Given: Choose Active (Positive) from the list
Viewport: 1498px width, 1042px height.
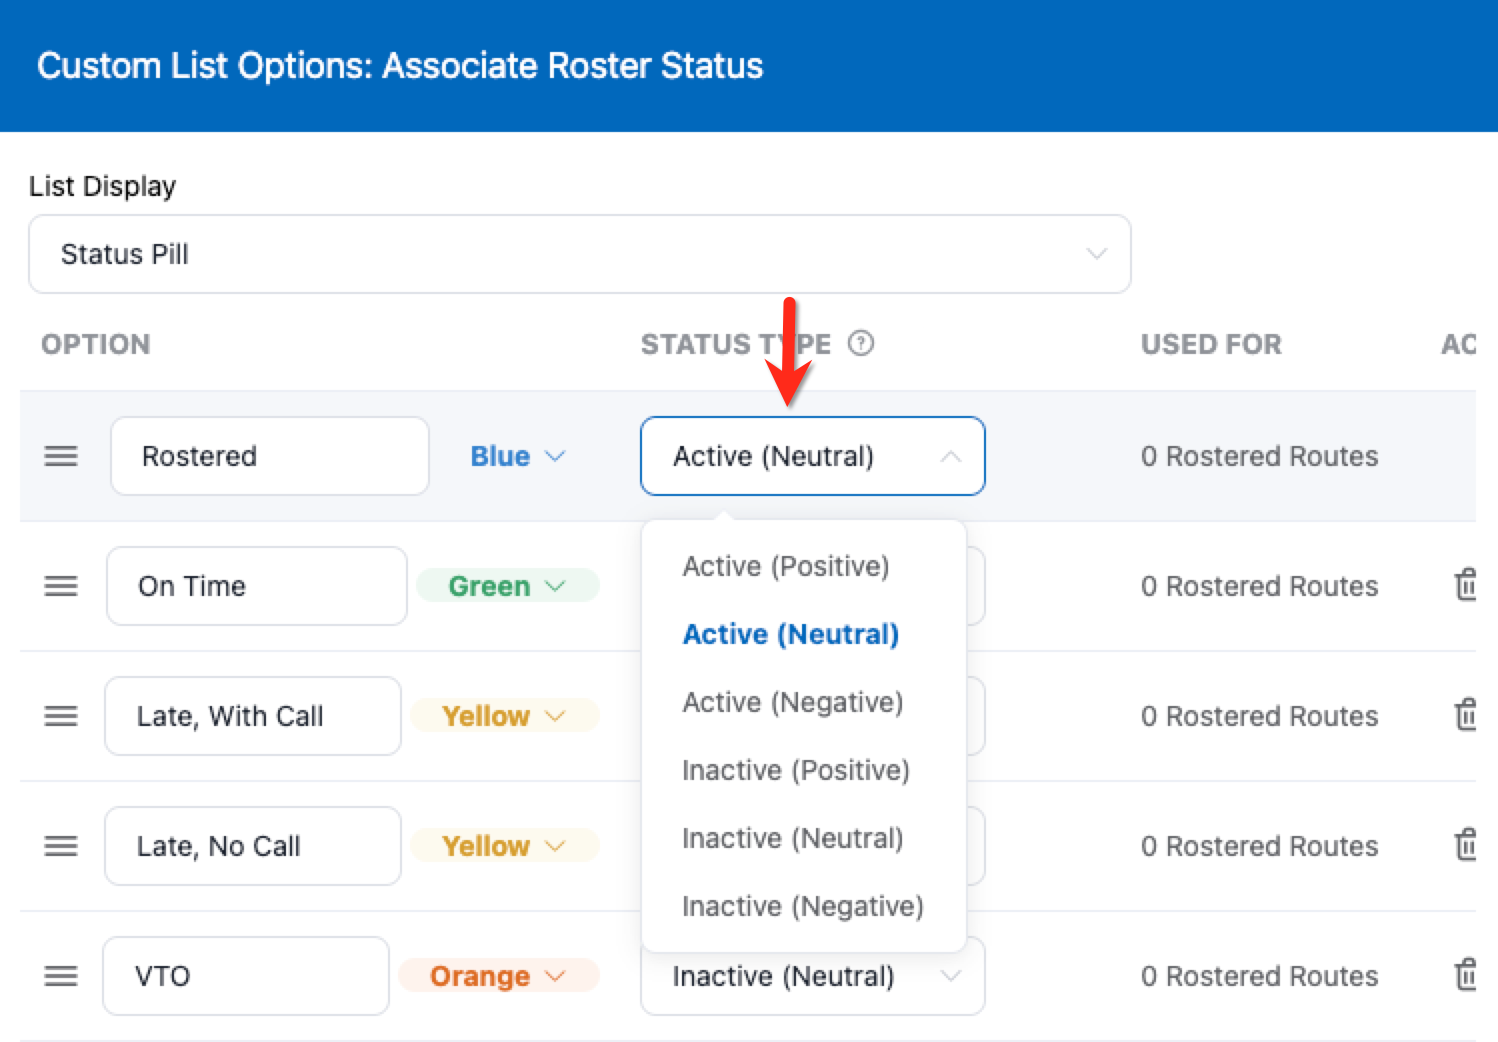Looking at the screenshot, I should click(785, 566).
